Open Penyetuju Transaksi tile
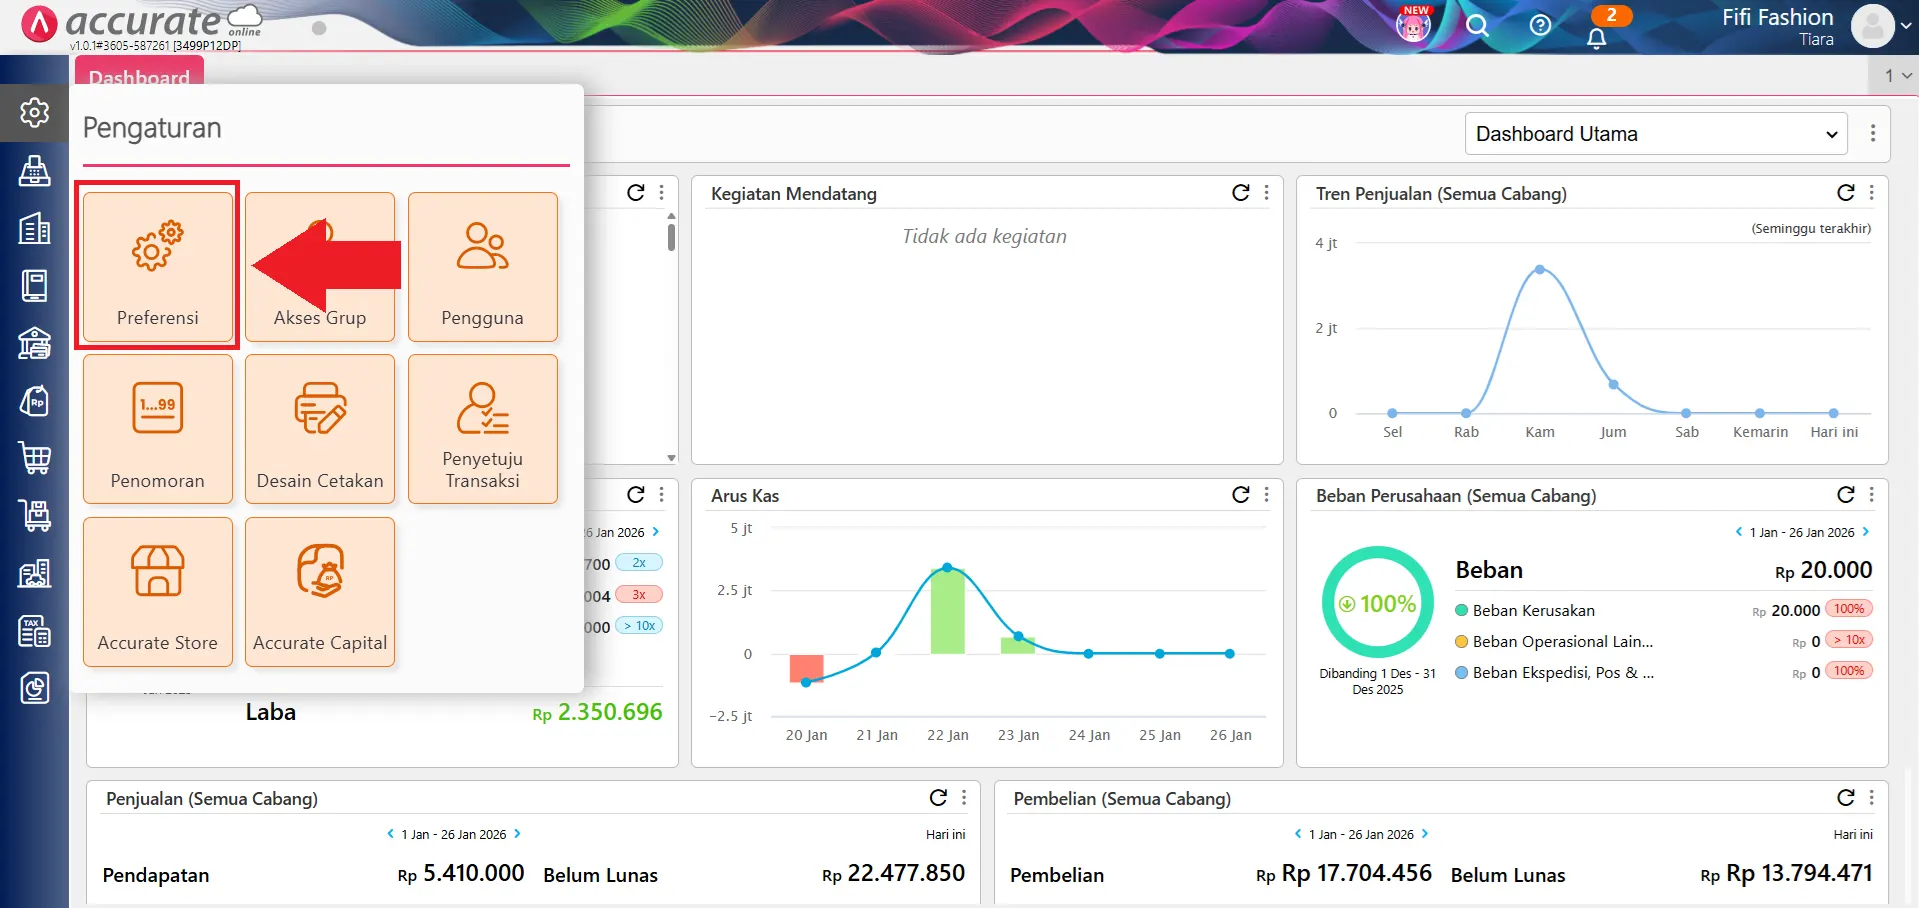The height and width of the screenshot is (908, 1919). (482, 428)
